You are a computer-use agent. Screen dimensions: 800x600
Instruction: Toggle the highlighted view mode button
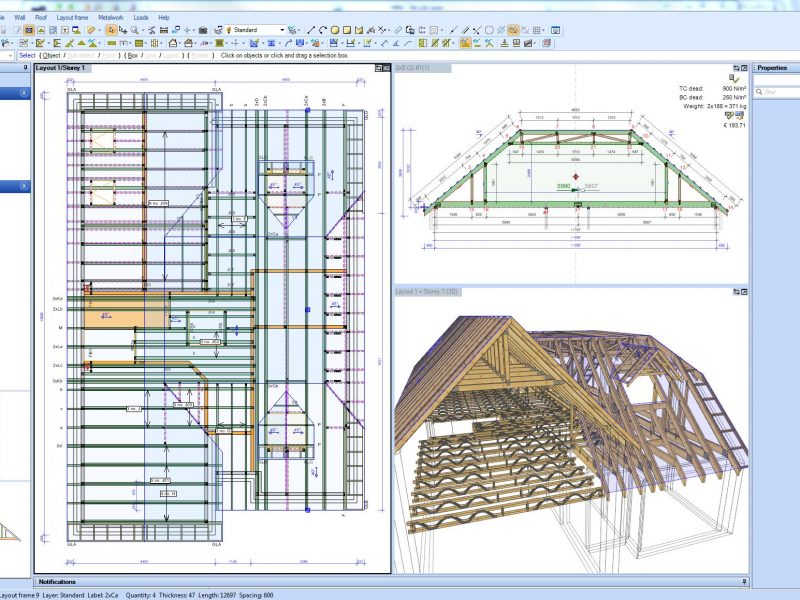513,30
